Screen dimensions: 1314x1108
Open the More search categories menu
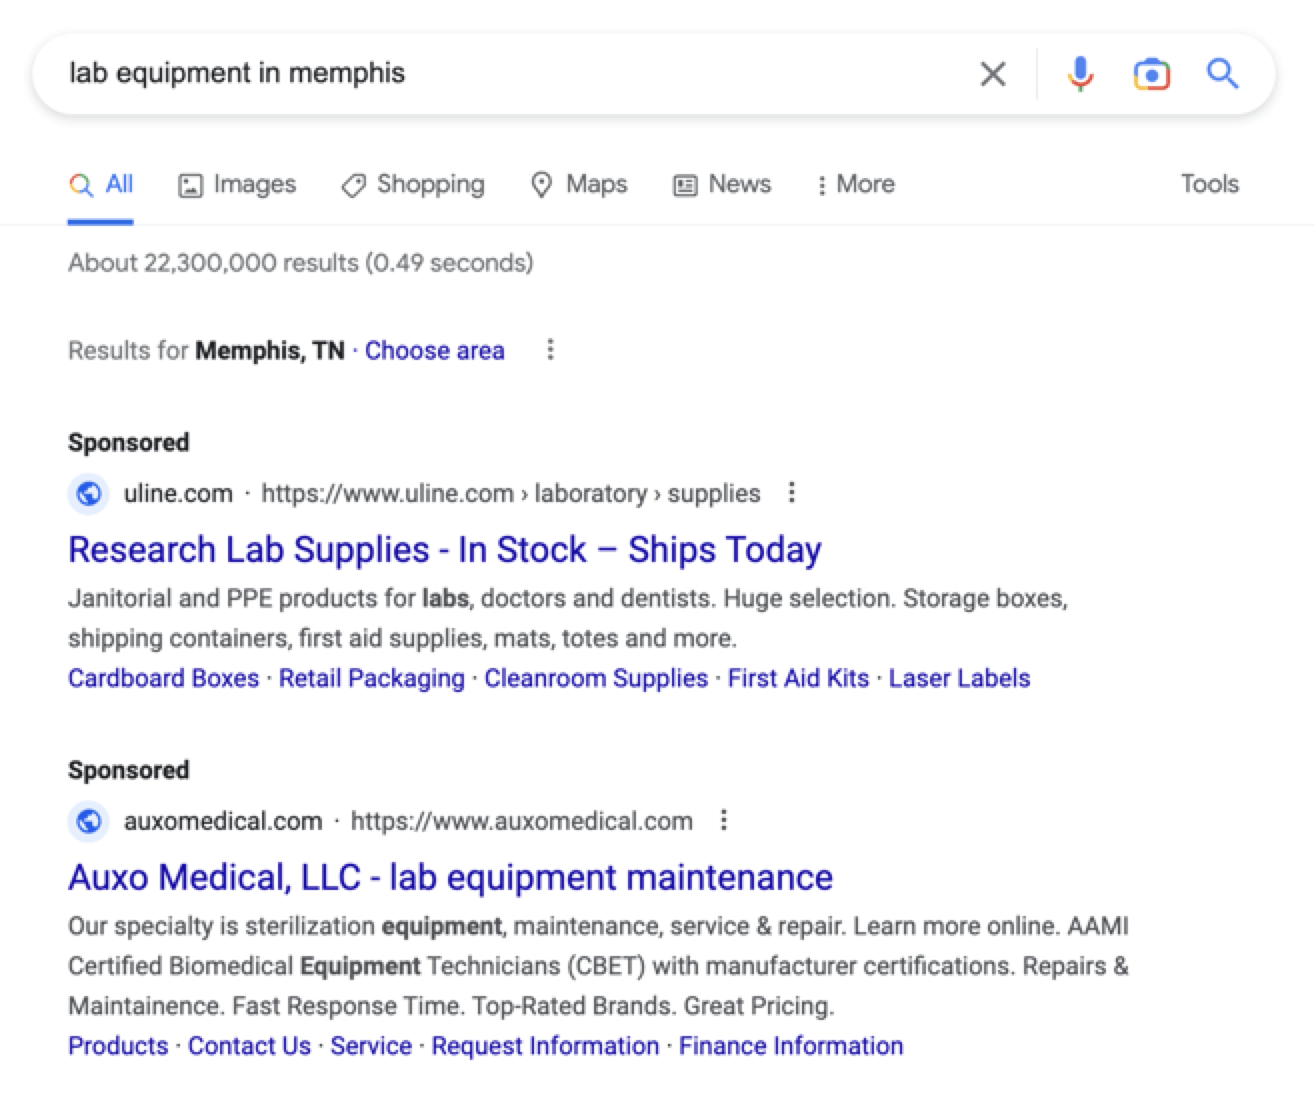point(855,185)
